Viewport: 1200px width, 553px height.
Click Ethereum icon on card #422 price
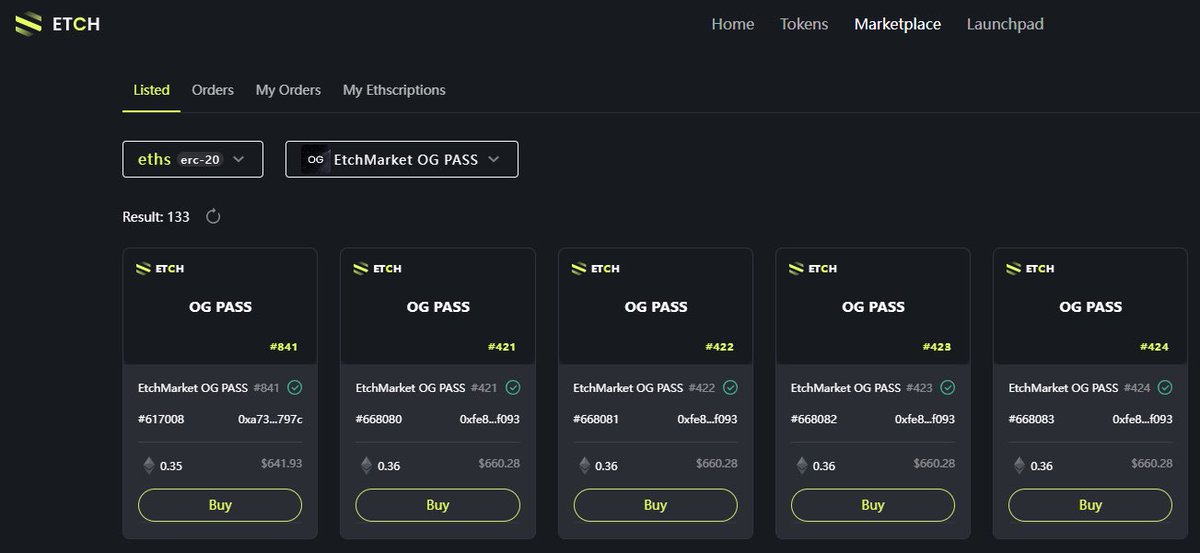pyautogui.click(x=584, y=465)
